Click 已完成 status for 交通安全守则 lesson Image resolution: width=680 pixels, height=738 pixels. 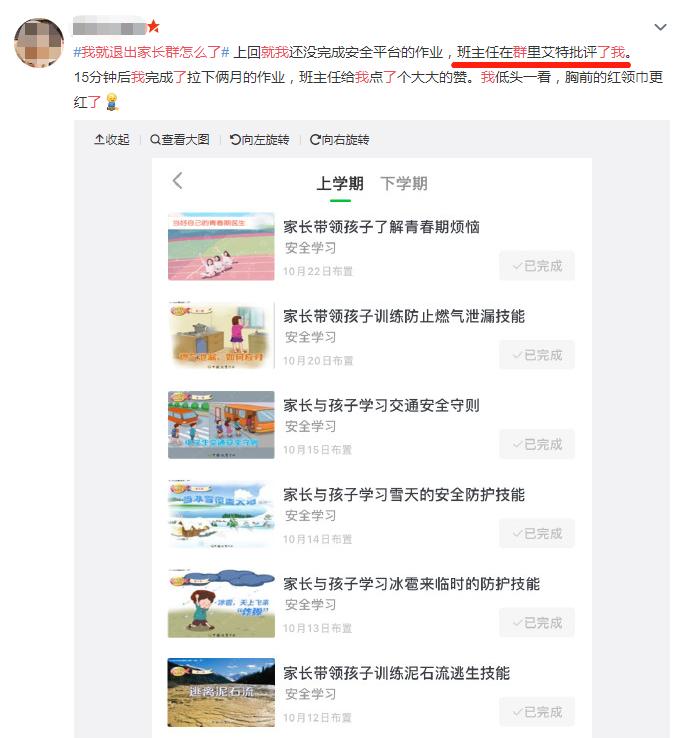point(537,444)
